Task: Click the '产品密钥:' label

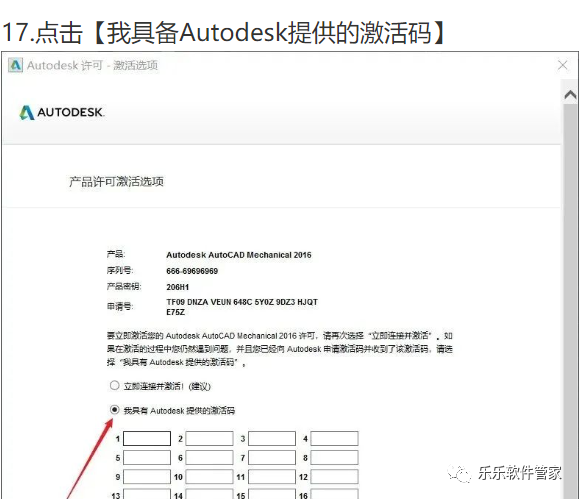Action: (124, 286)
